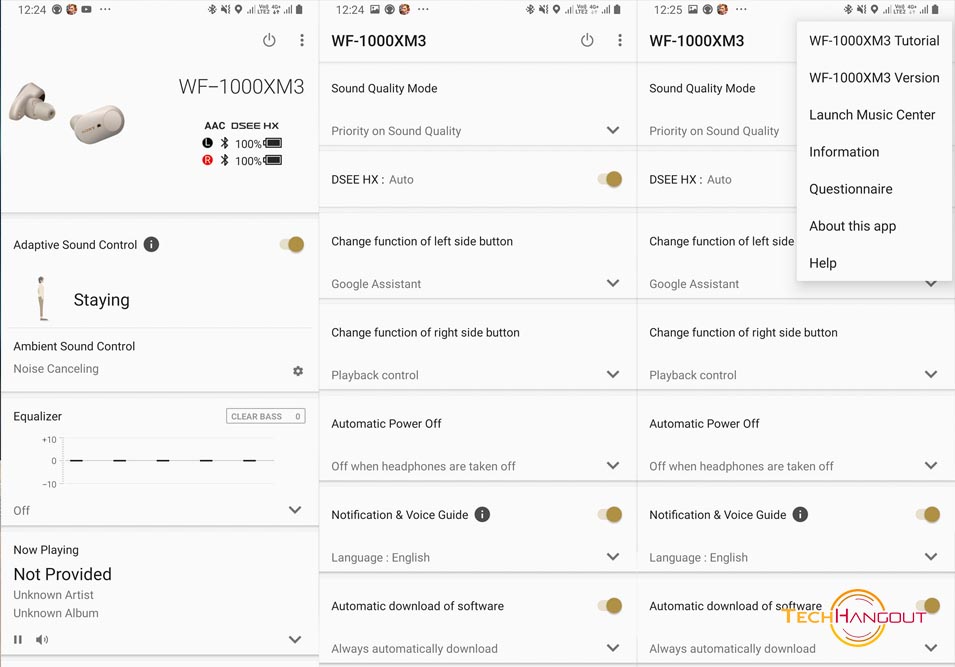
Task: Tap the power icon on the first screen
Action: (269, 40)
